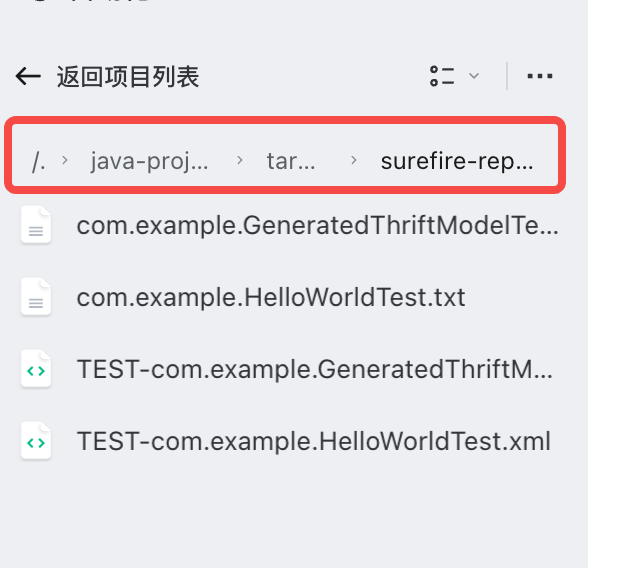Click chevron after root breadcrumb
The height and width of the screenshot is (568, 618).
coord(65,160)
